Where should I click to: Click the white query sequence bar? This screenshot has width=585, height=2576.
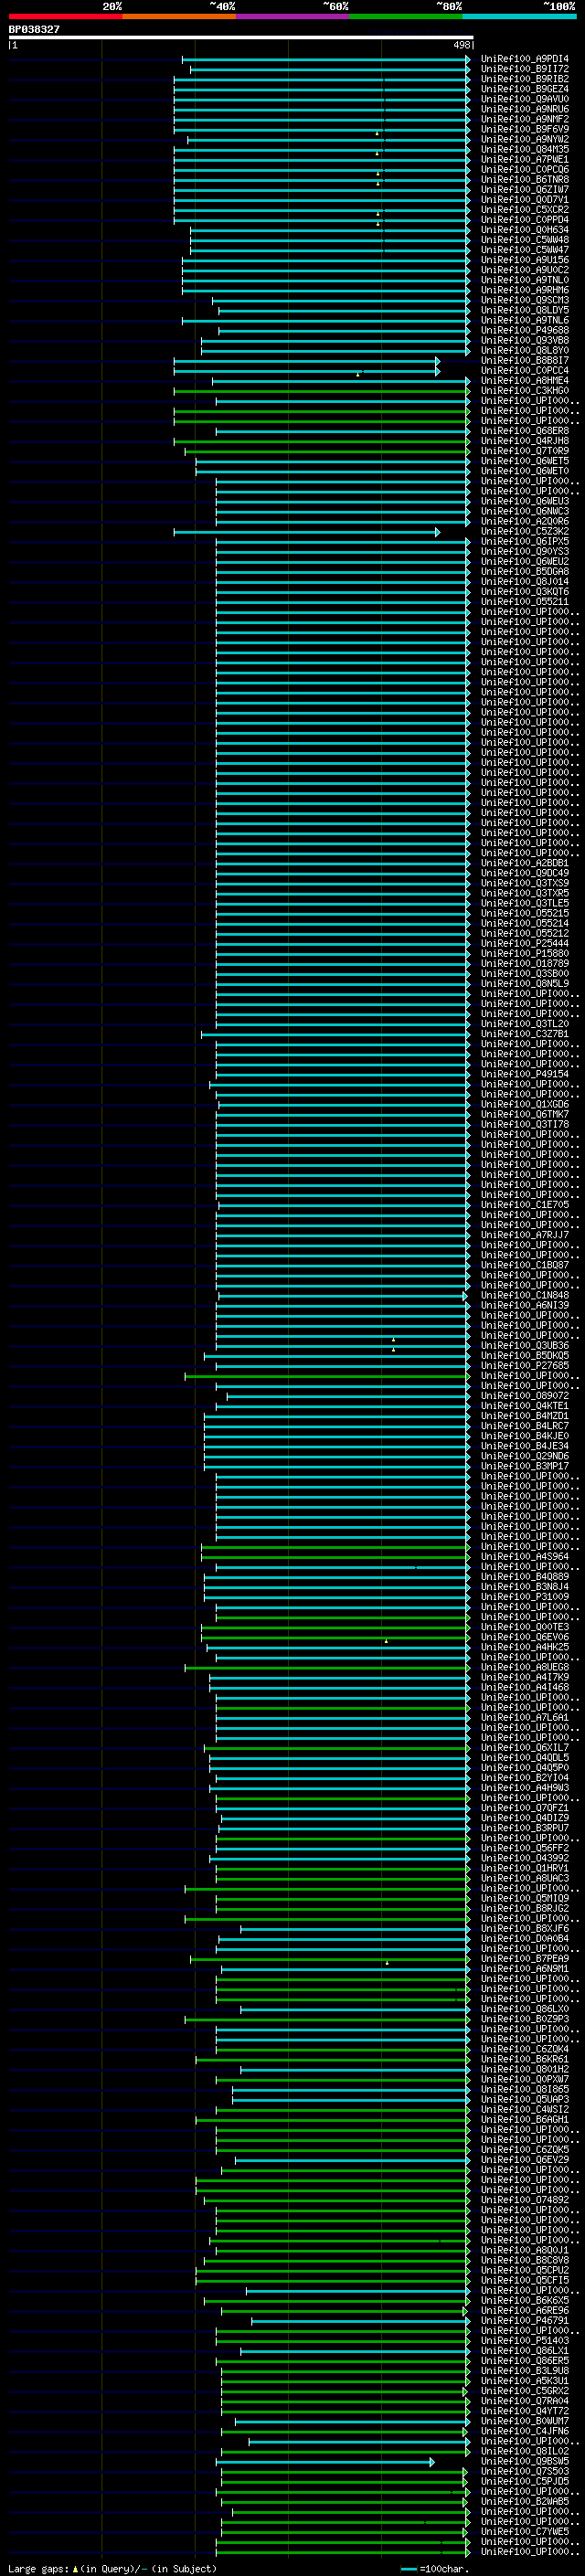[241, 38]
